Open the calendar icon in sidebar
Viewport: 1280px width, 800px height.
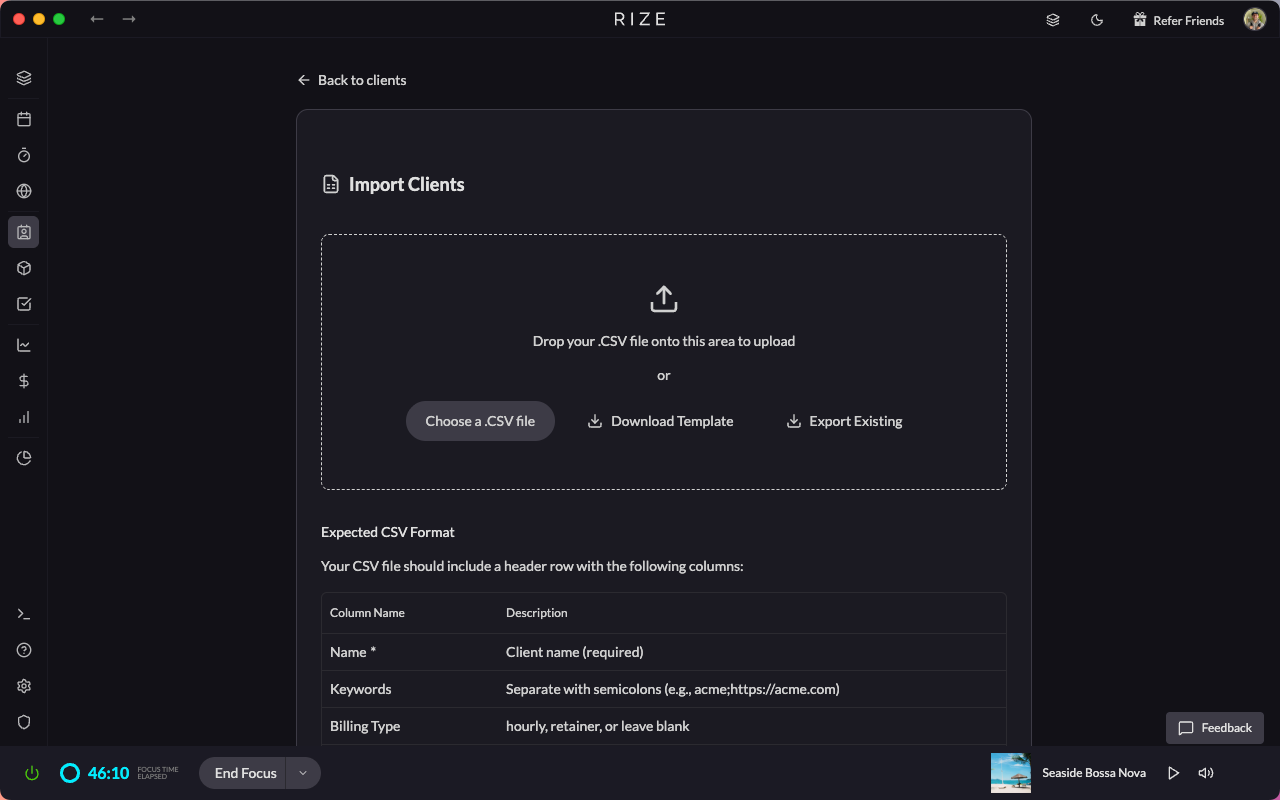click(24, 119)
